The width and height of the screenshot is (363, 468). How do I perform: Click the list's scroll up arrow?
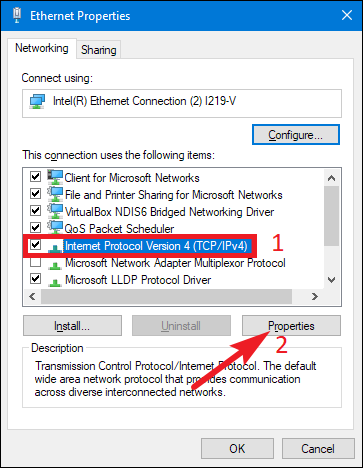tap(331, 178)
